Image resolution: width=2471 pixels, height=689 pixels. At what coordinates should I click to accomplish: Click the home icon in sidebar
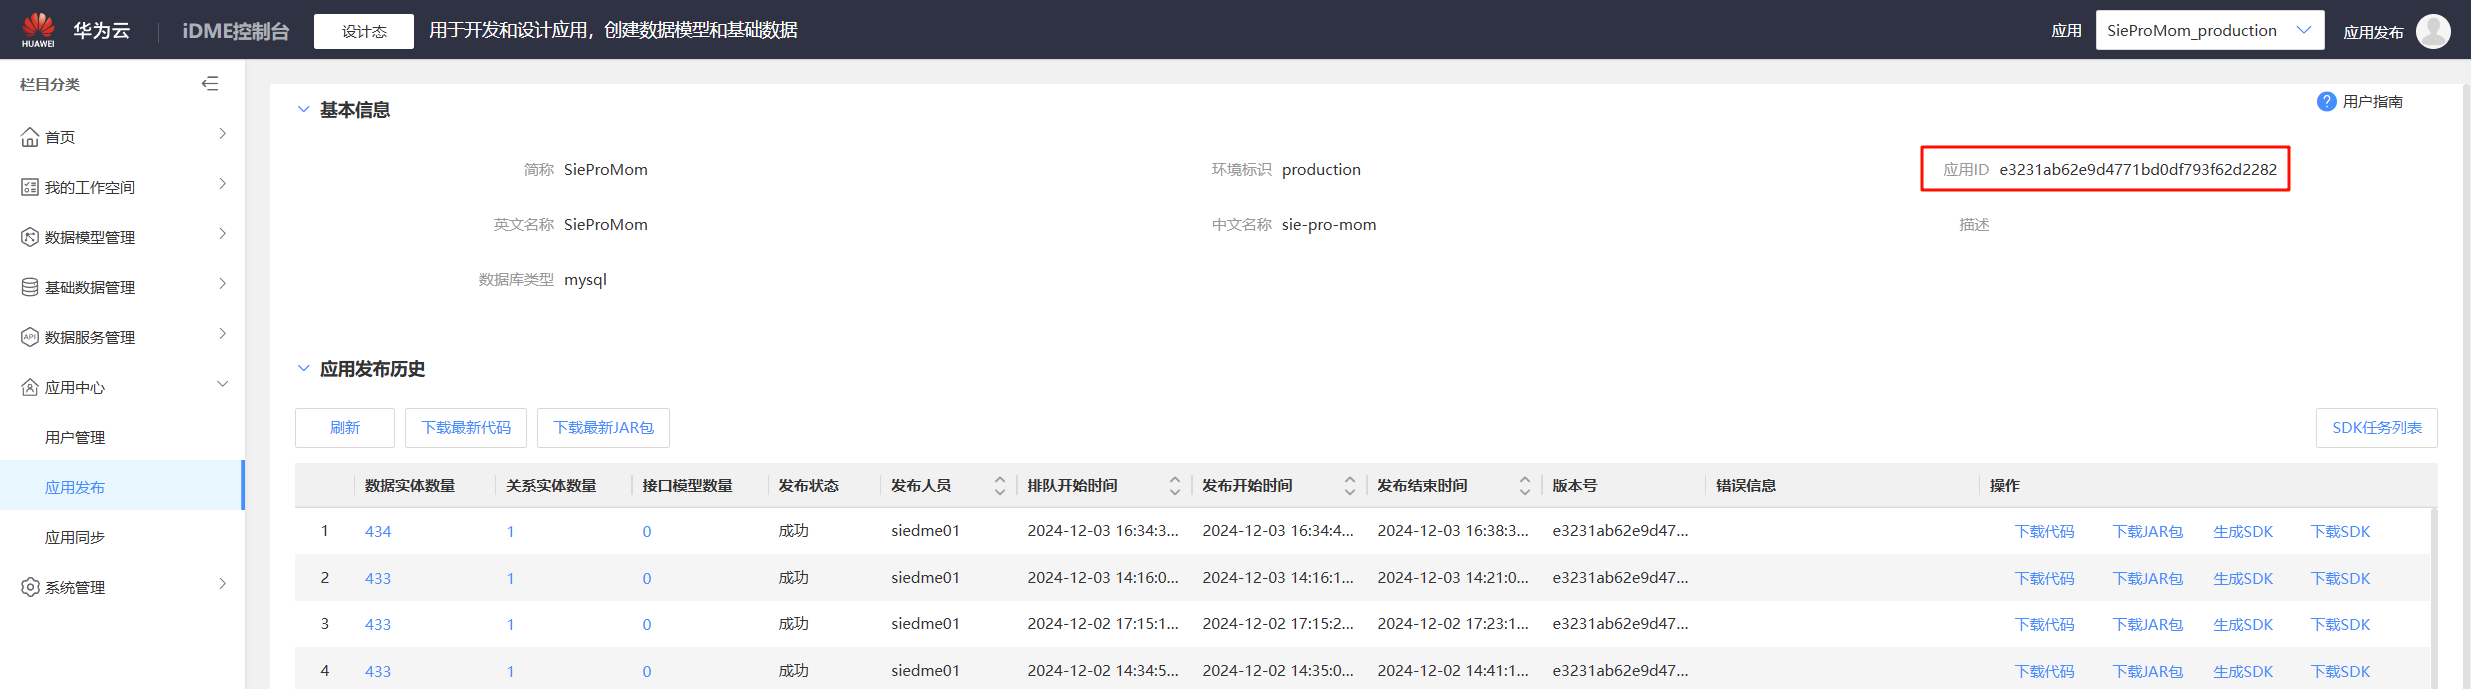[30, 138]
